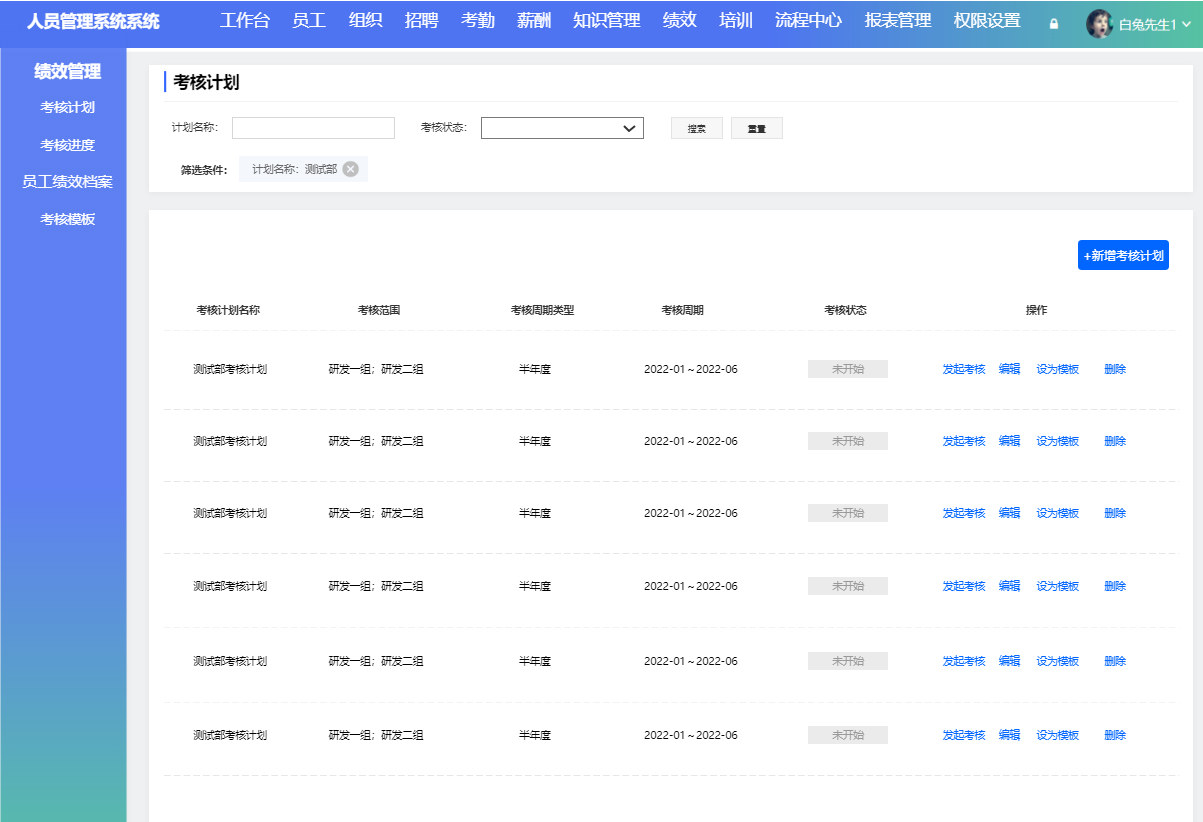Open 权限设置 from top navigation
Viewport: 1203px width, 822px height.
pos(983,20)
